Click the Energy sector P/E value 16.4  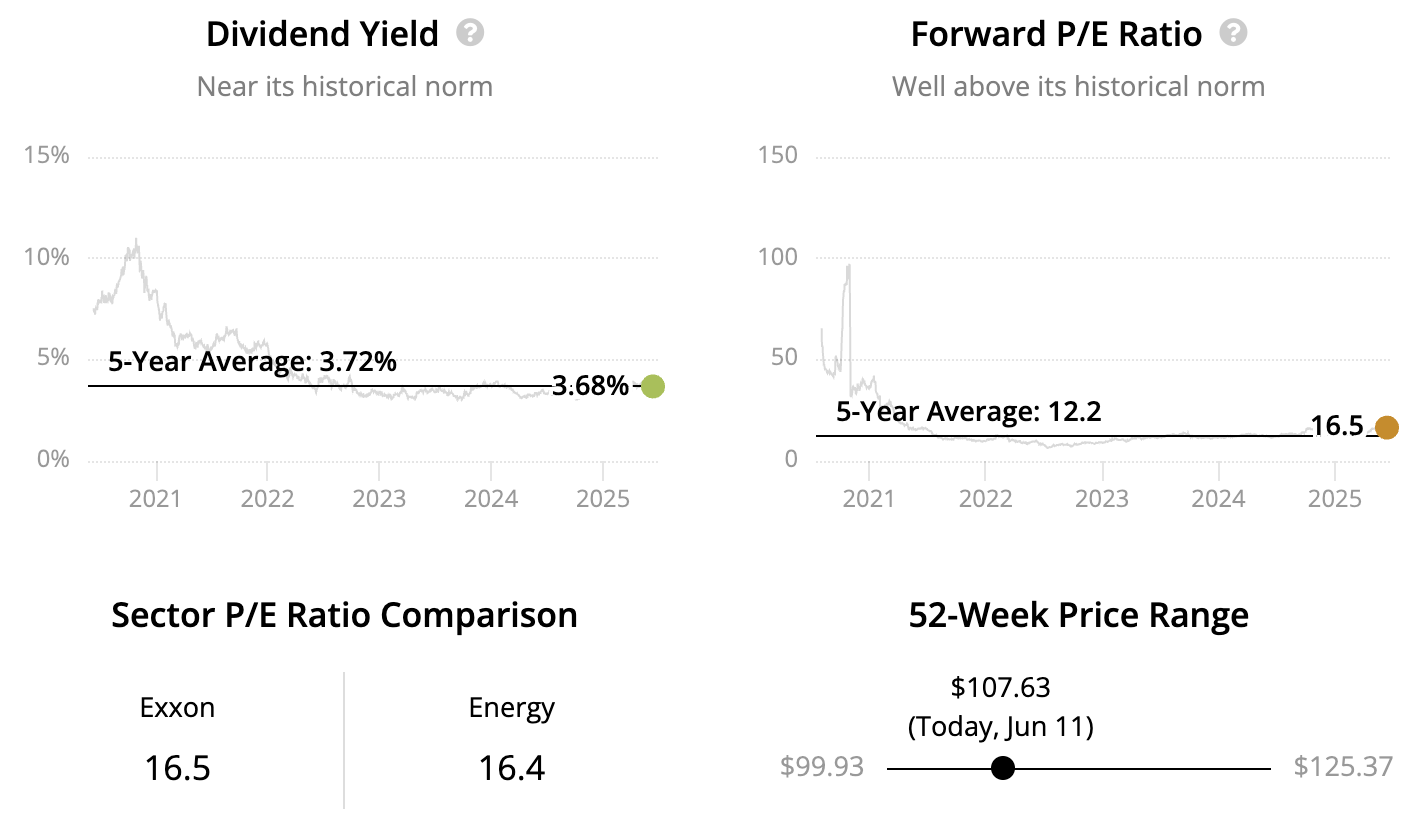(x=511, y=768)
